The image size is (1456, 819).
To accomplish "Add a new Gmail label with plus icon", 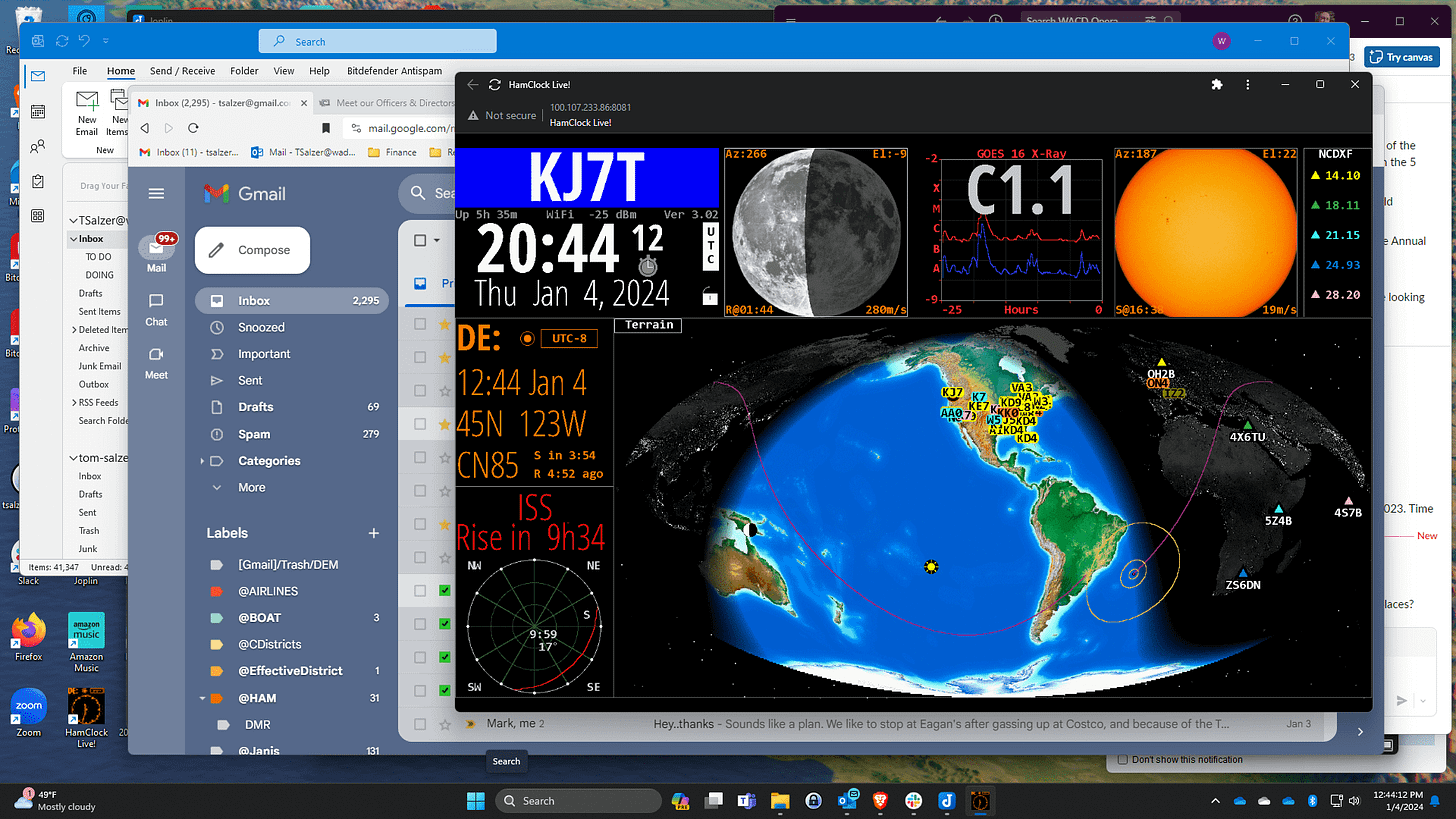I will pyautogui.click(x=374, y=533).
